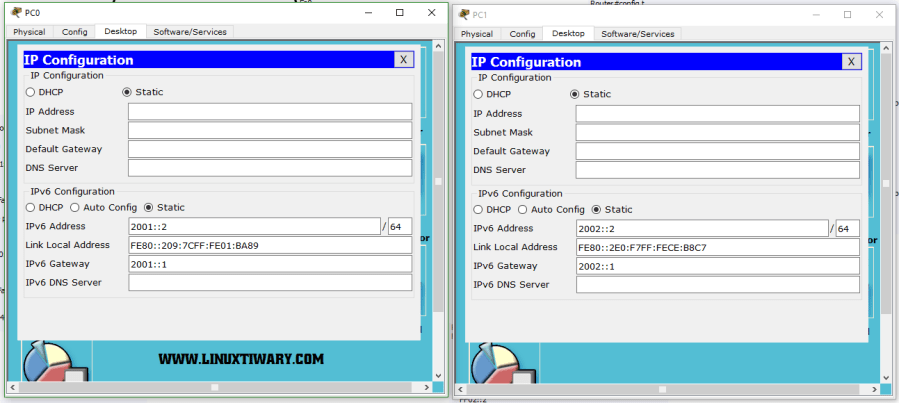Select DHCP radio under IP Configuration in PC1

pos(478,94)
